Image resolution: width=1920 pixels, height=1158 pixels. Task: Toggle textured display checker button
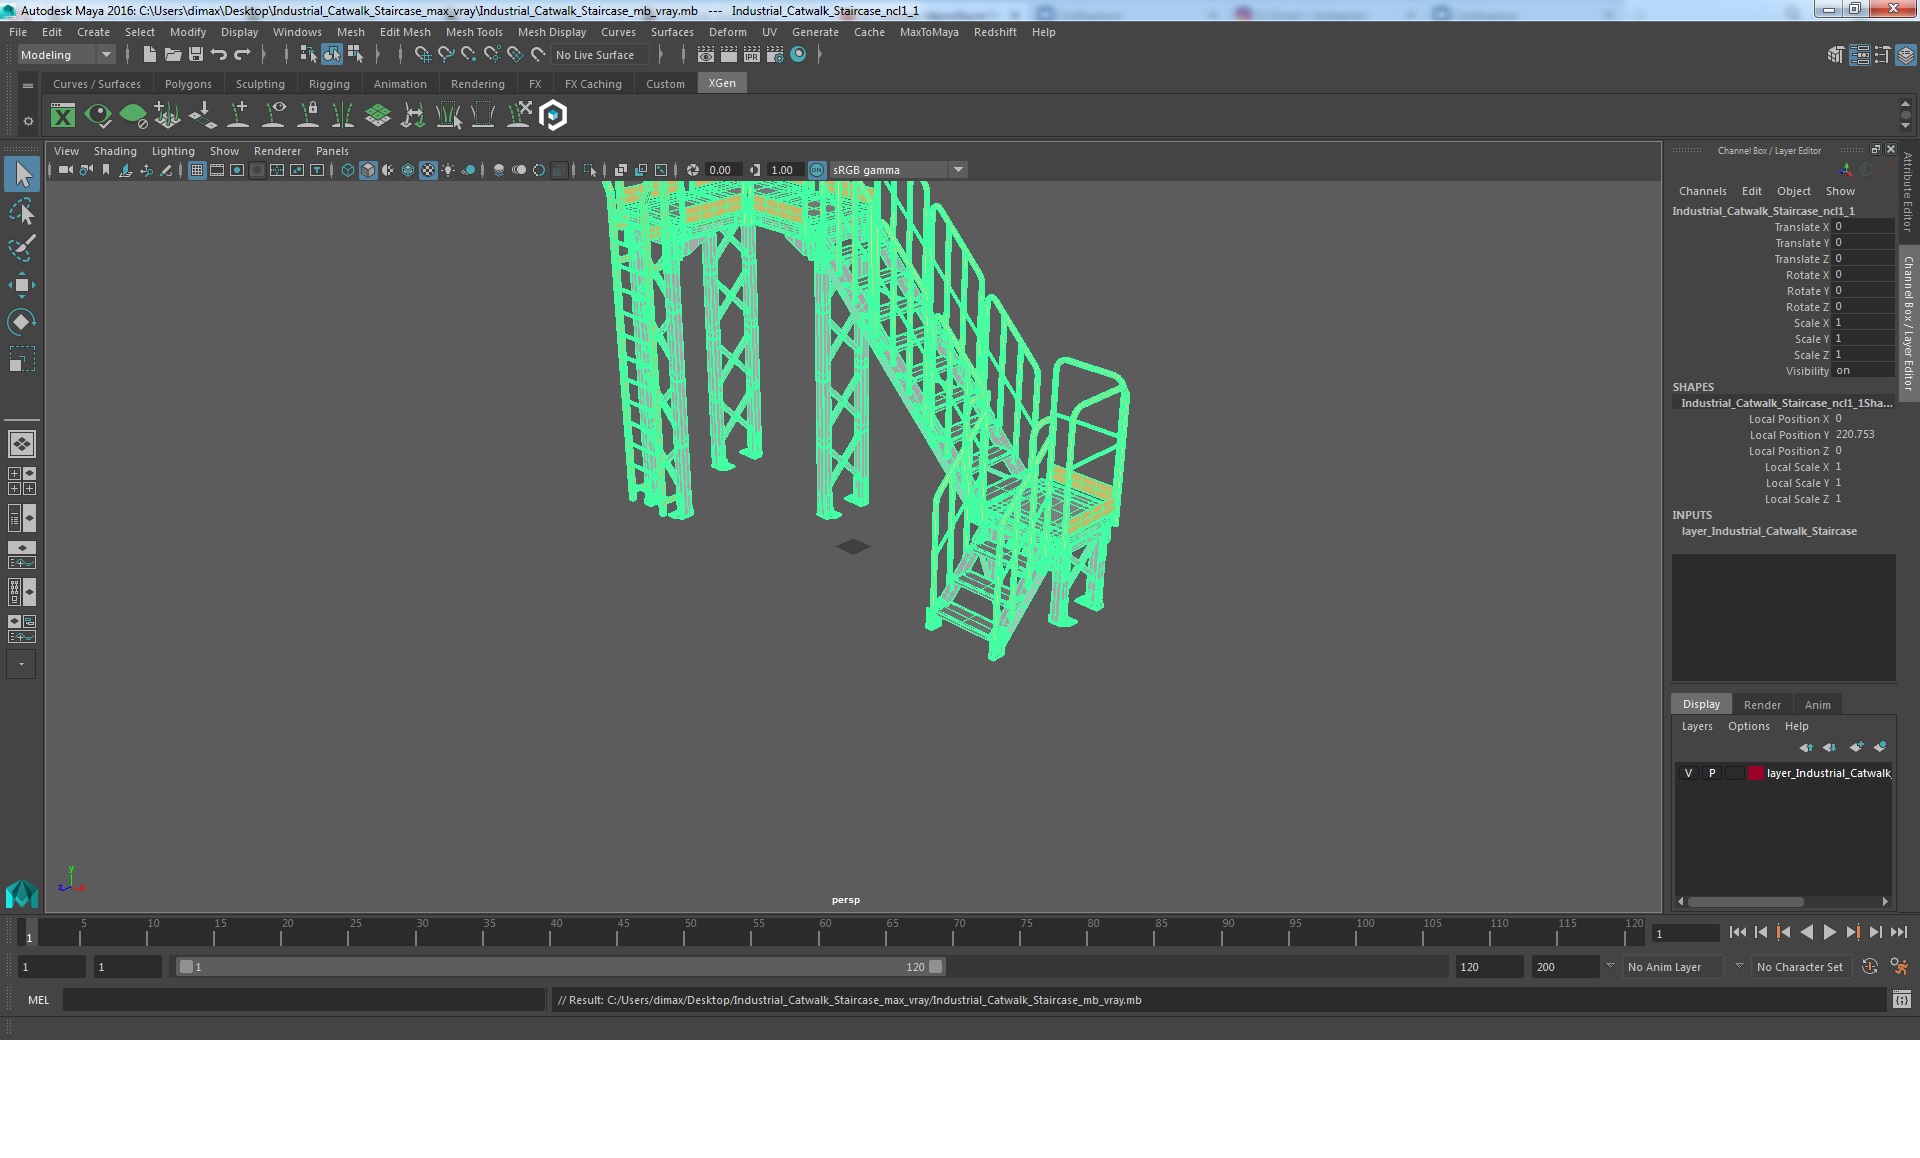[428, 170]
